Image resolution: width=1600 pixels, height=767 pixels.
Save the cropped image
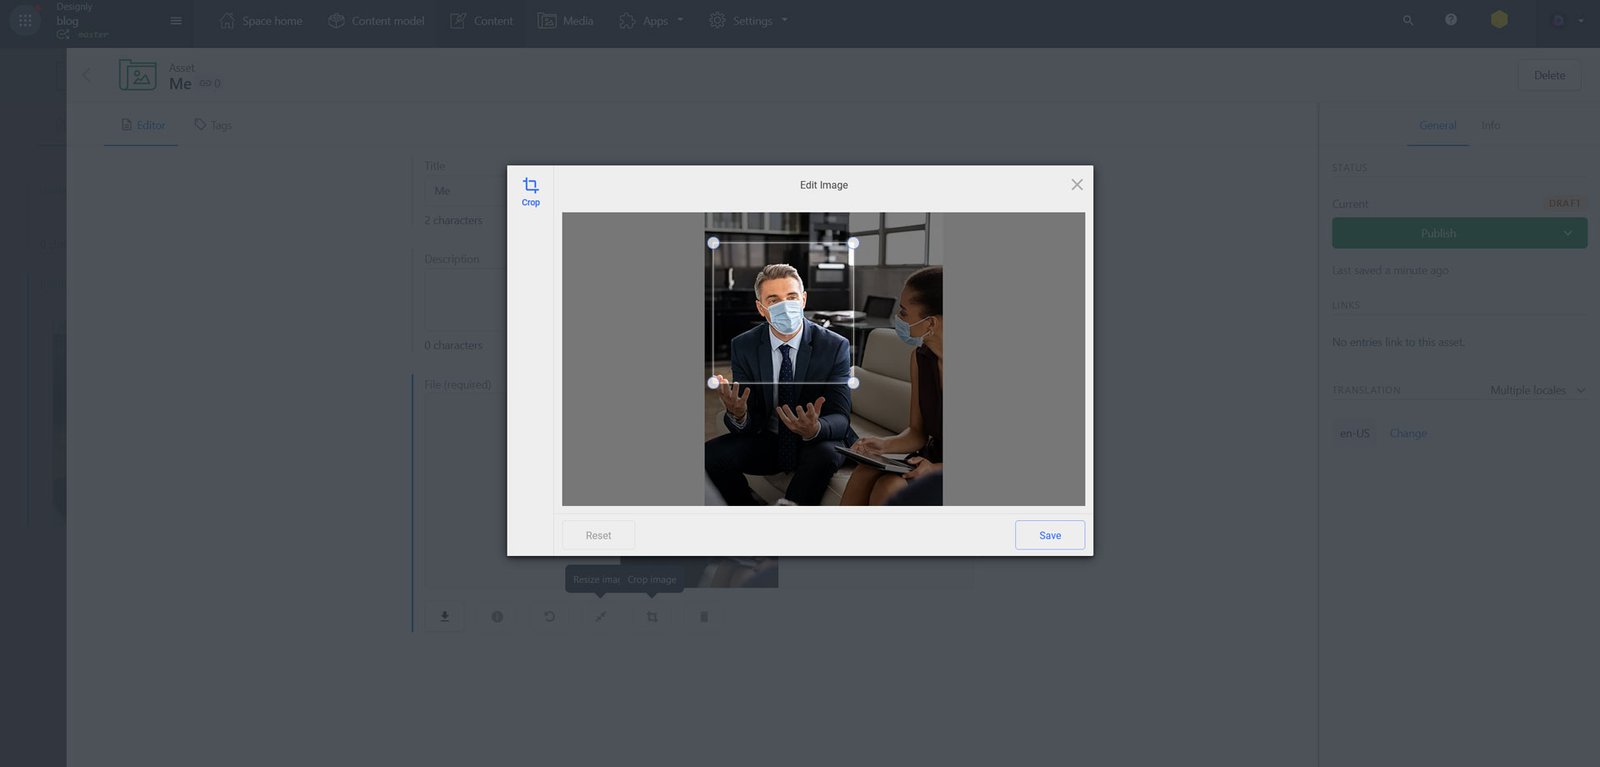(1049, 535)
